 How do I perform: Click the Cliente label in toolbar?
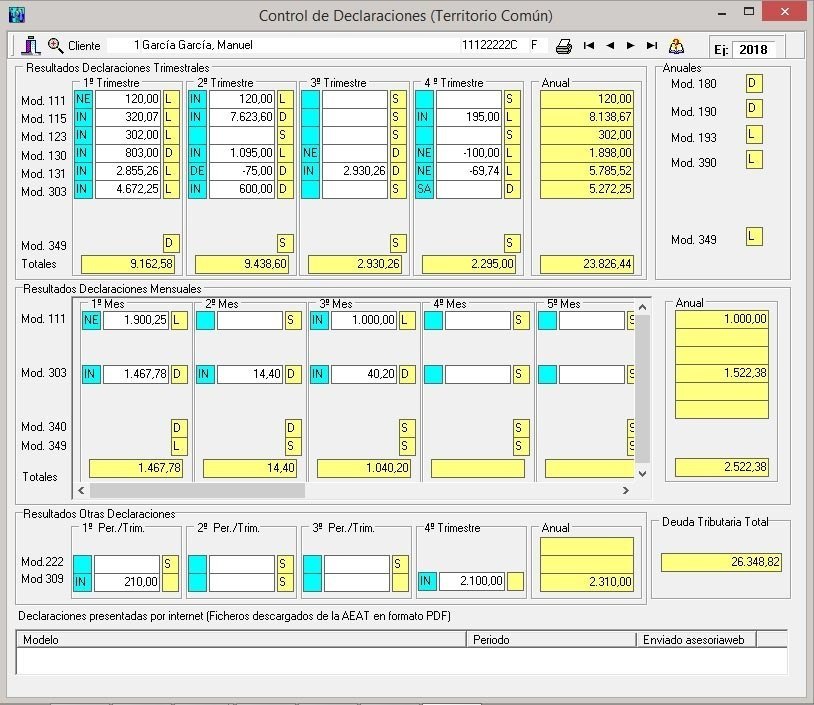pyautogui.click(x=84, y=46)
